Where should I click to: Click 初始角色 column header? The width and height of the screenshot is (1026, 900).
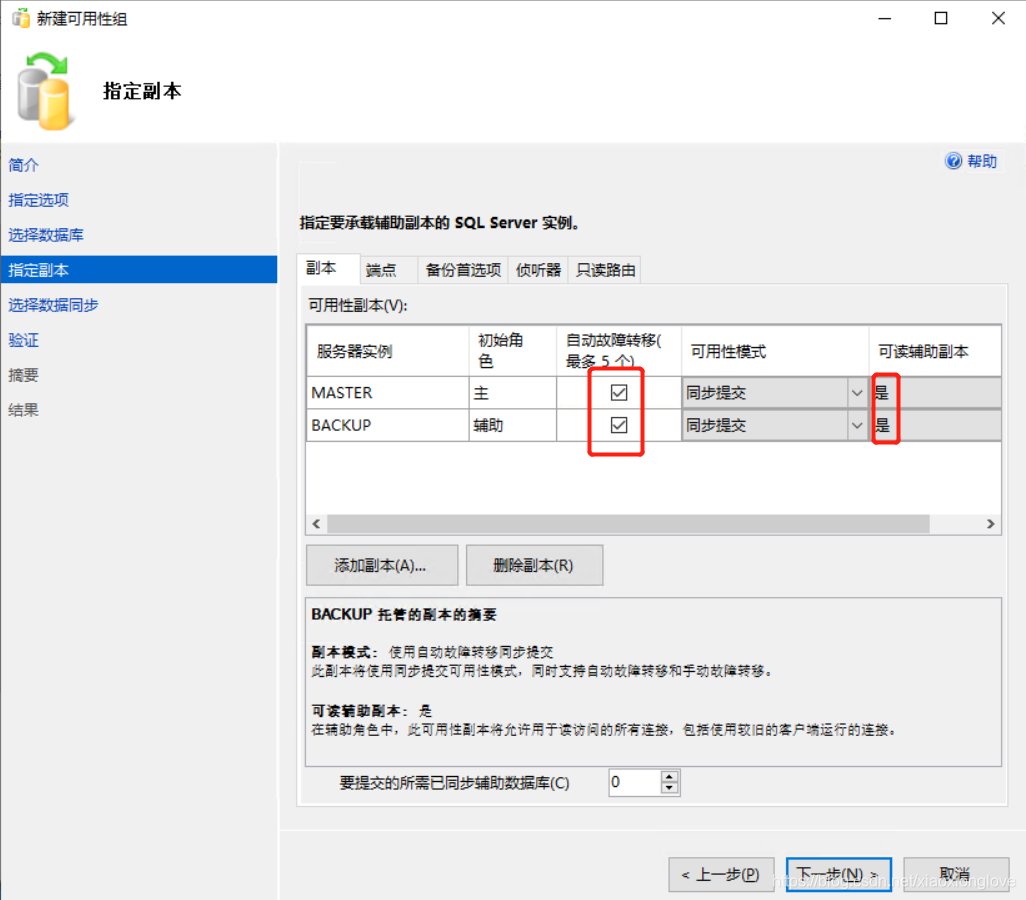512,351
